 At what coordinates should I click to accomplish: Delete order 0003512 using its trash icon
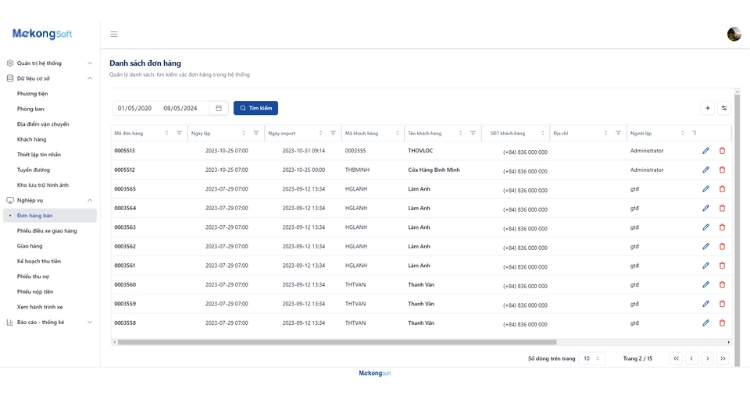click(722, 170)
